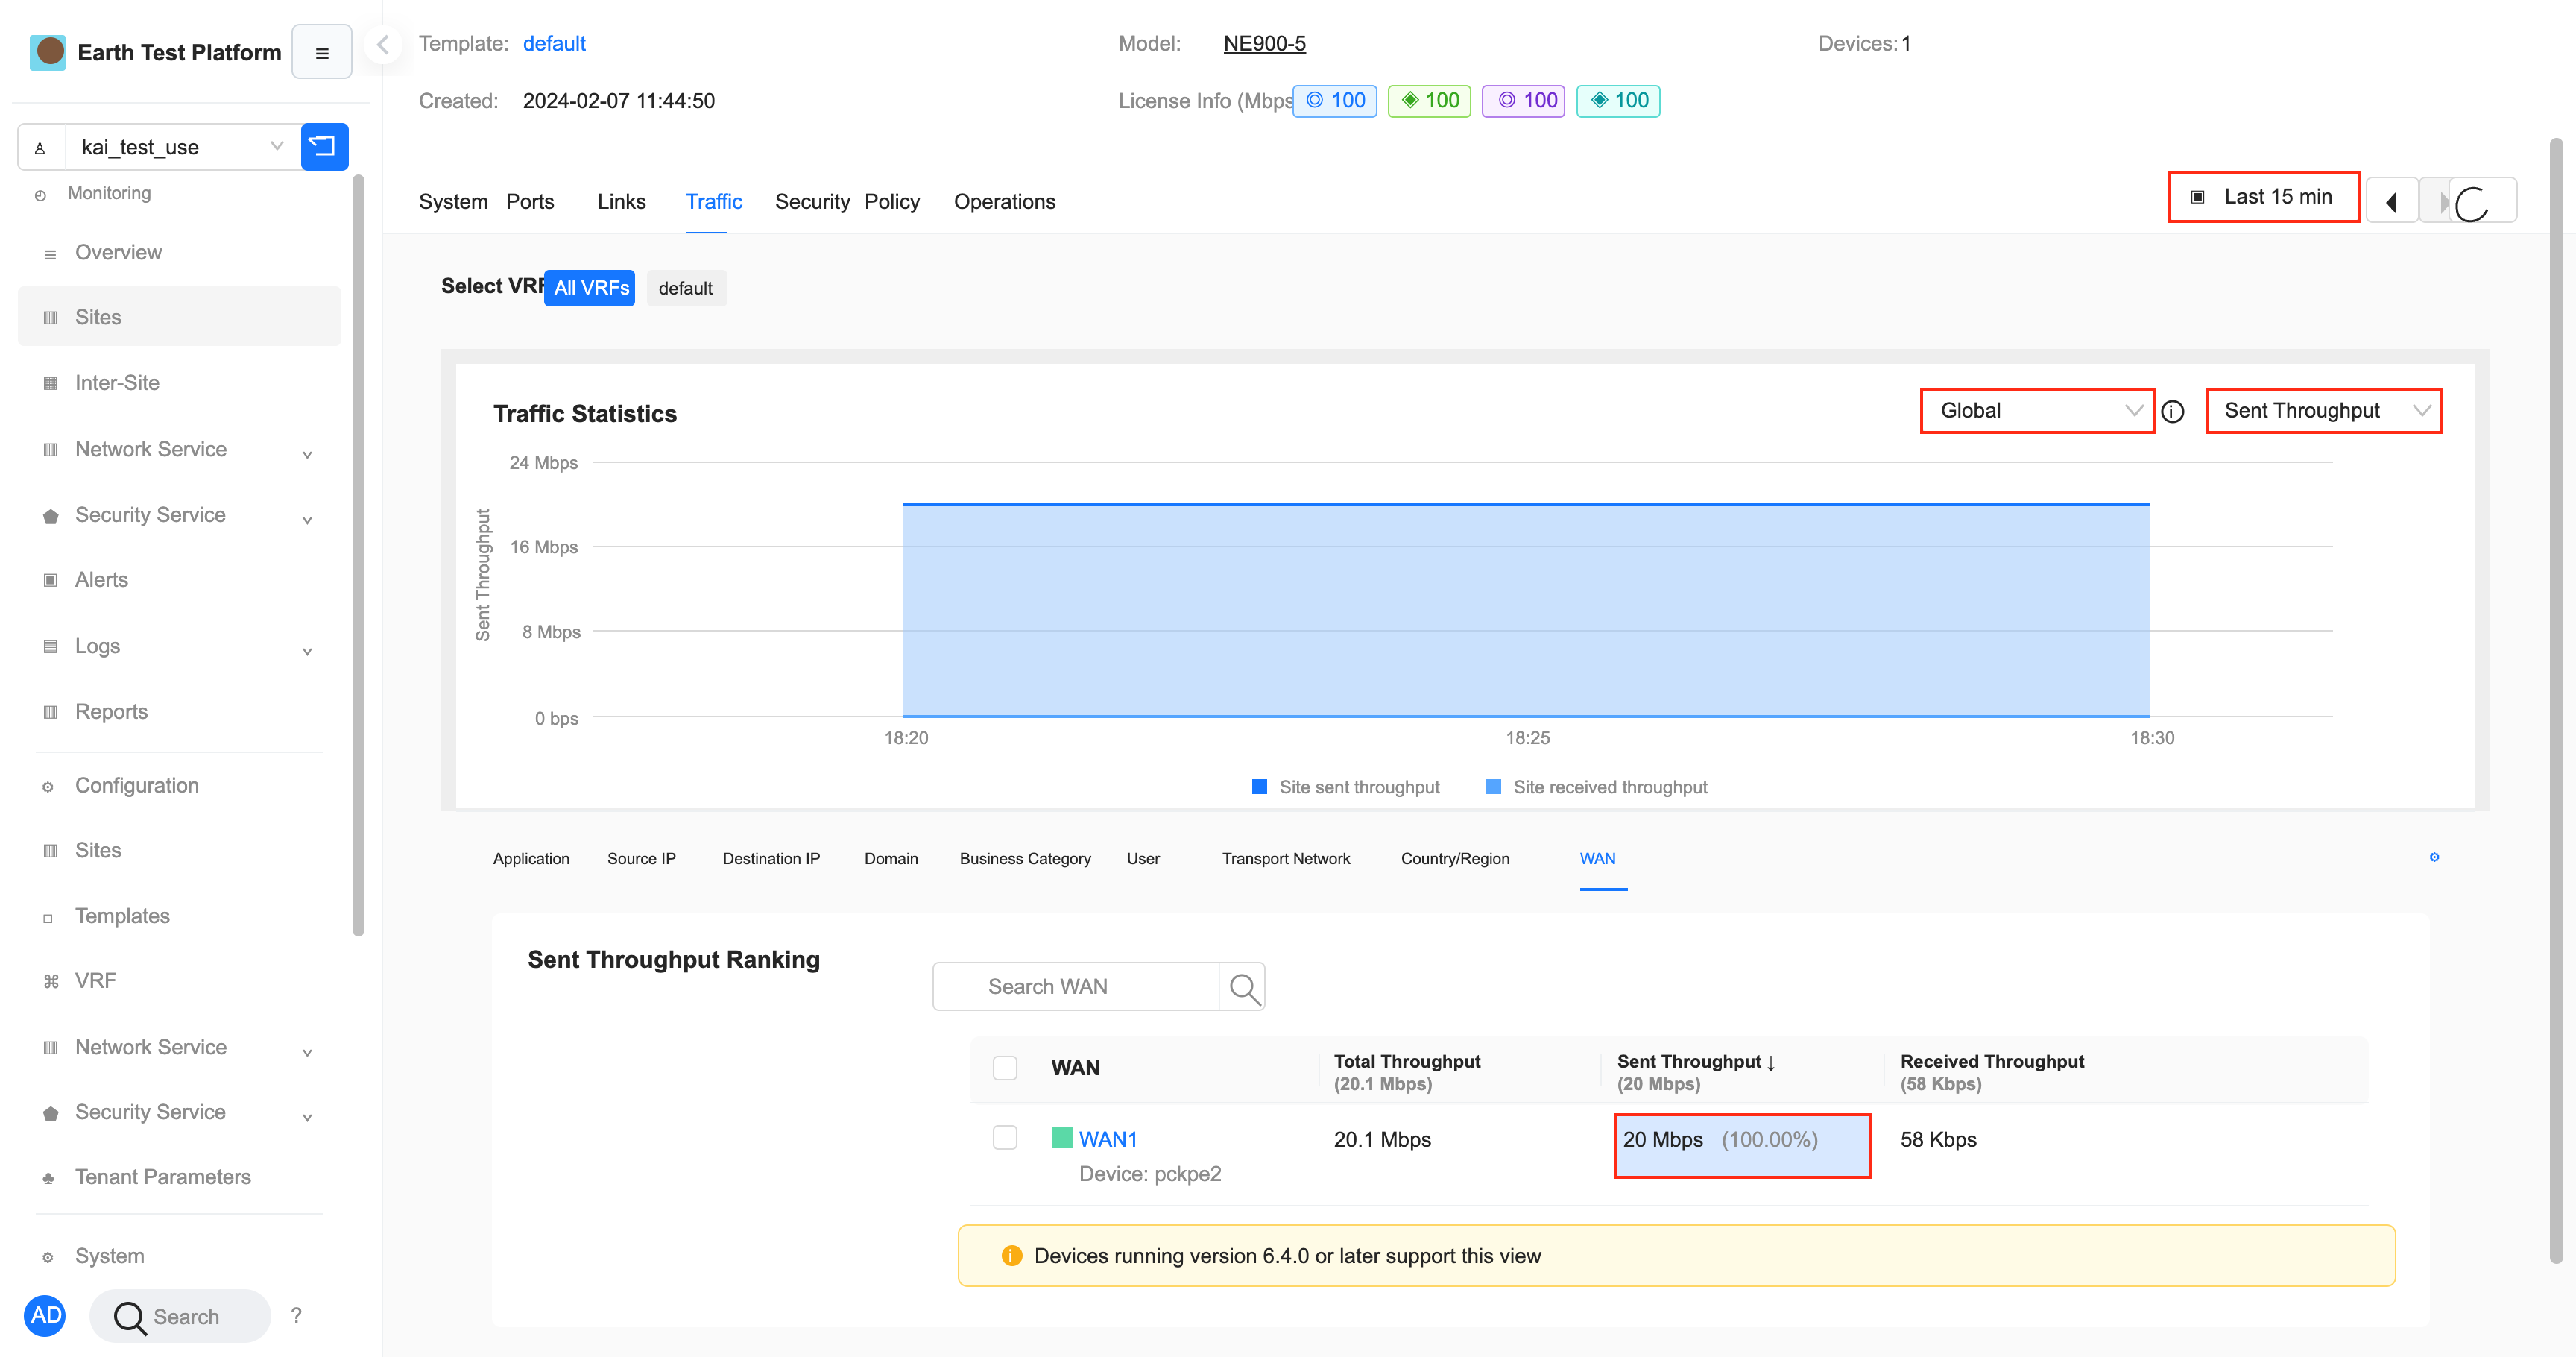Toggle Site received throughput legend
This screenshot has height=1357, width=2576.
(x=1597, y=787)
